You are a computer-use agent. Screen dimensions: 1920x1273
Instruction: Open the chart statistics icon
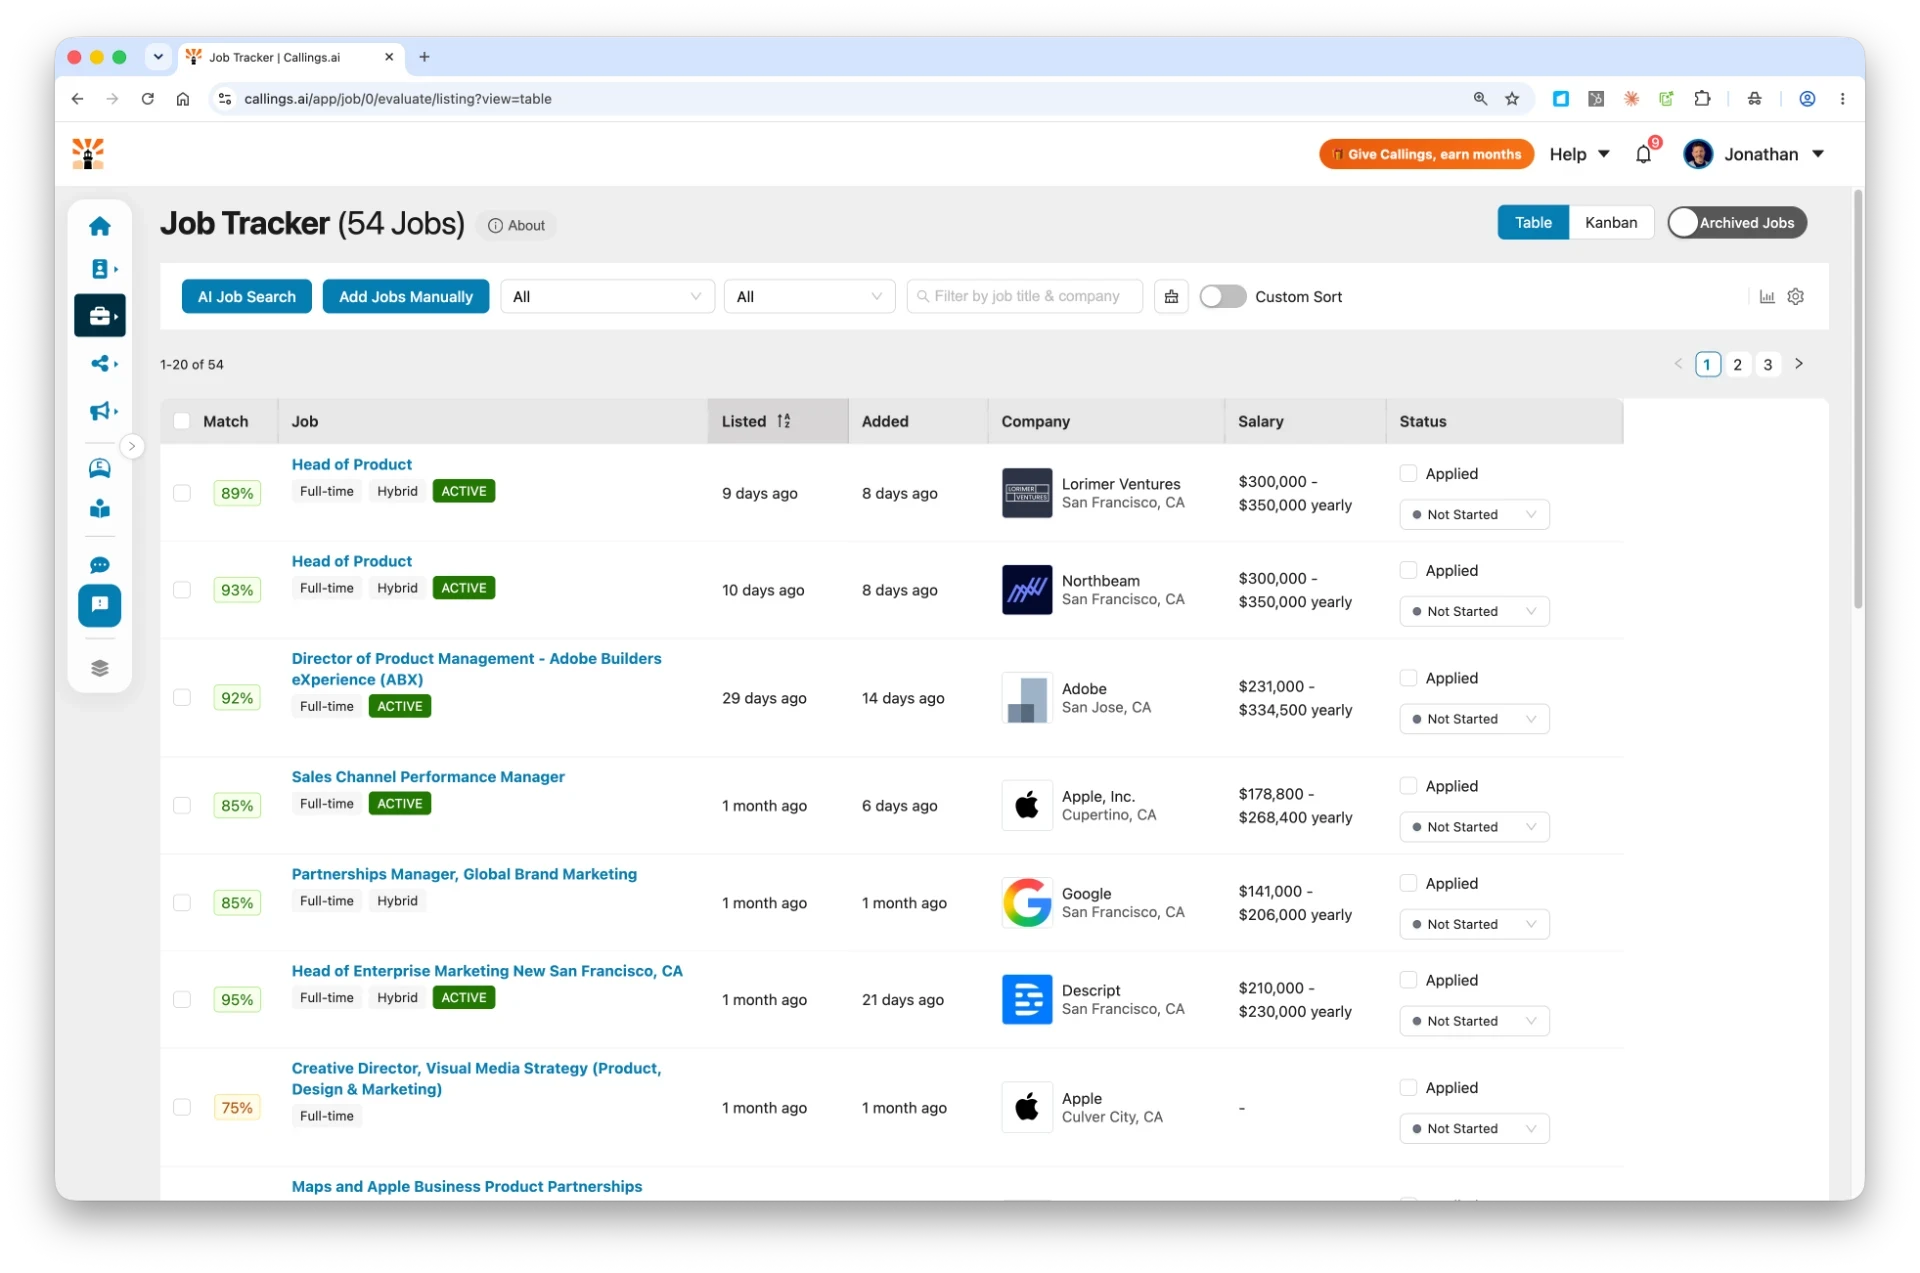tap(1767, 297)
